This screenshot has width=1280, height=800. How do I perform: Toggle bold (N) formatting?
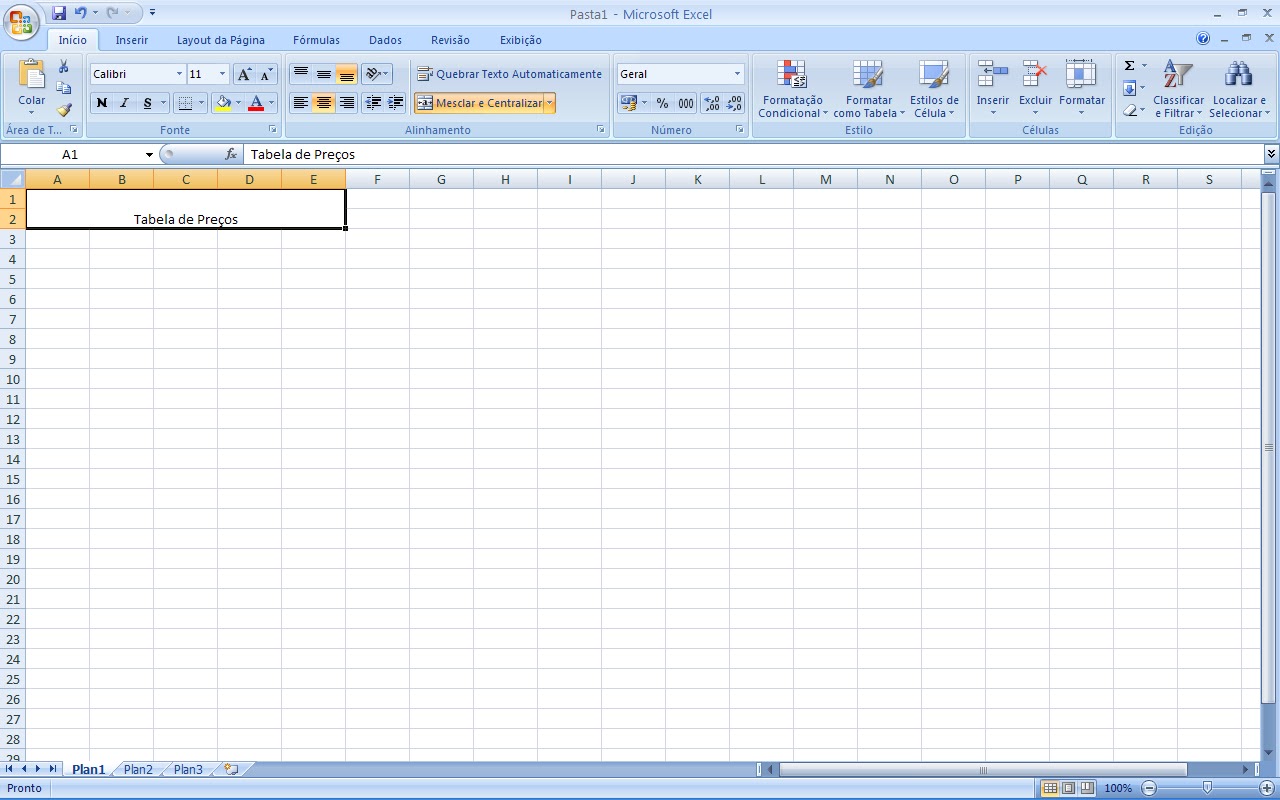pos(102,103)
